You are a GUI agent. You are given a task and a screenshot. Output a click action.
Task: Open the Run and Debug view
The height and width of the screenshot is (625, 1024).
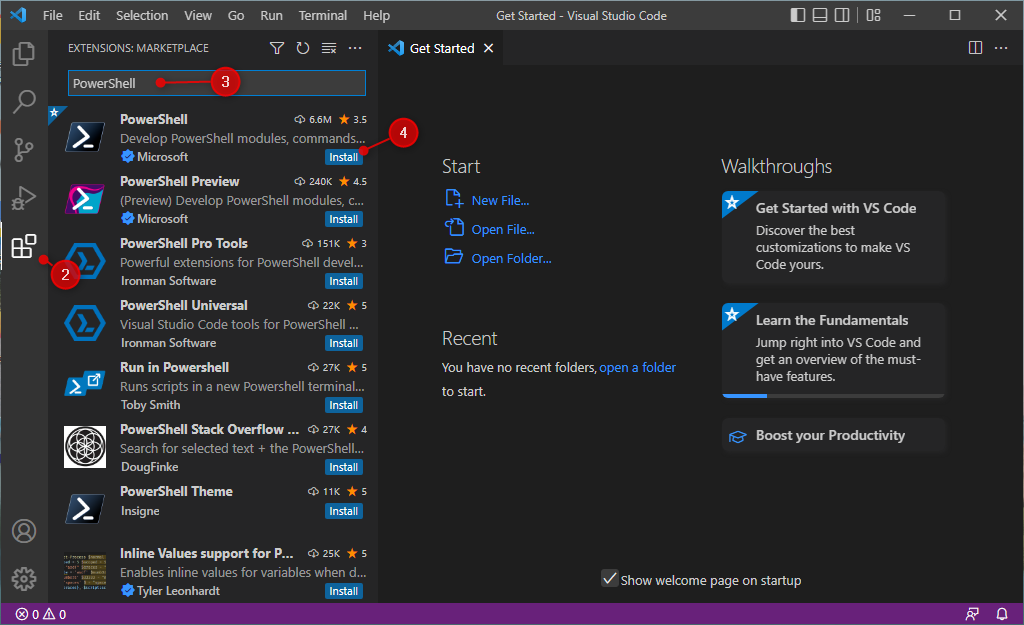pyautogui.click(x=24, y=198)
